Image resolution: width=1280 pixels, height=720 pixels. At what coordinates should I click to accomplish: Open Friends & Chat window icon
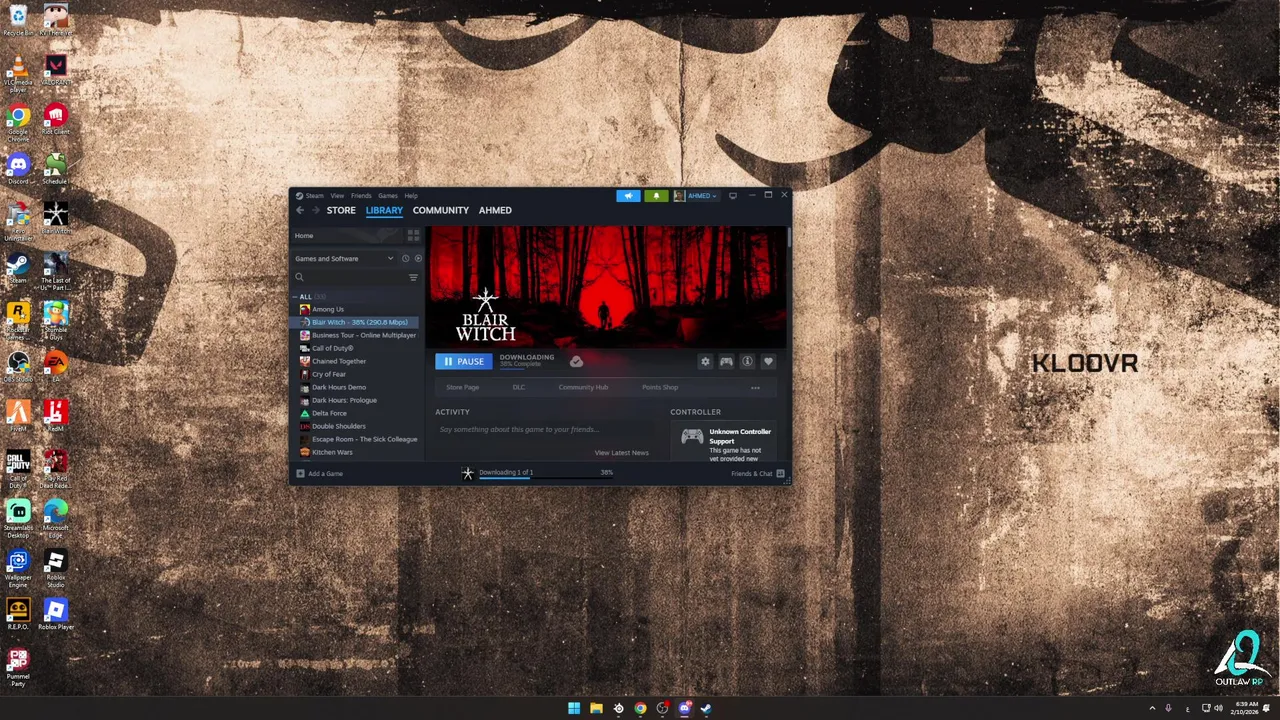coord(780,473)
